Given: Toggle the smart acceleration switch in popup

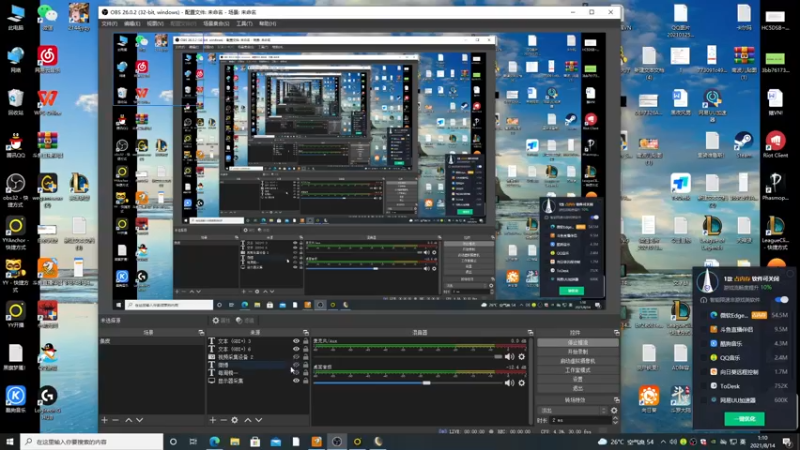Looking at the screenshot, I should point(781,299).
